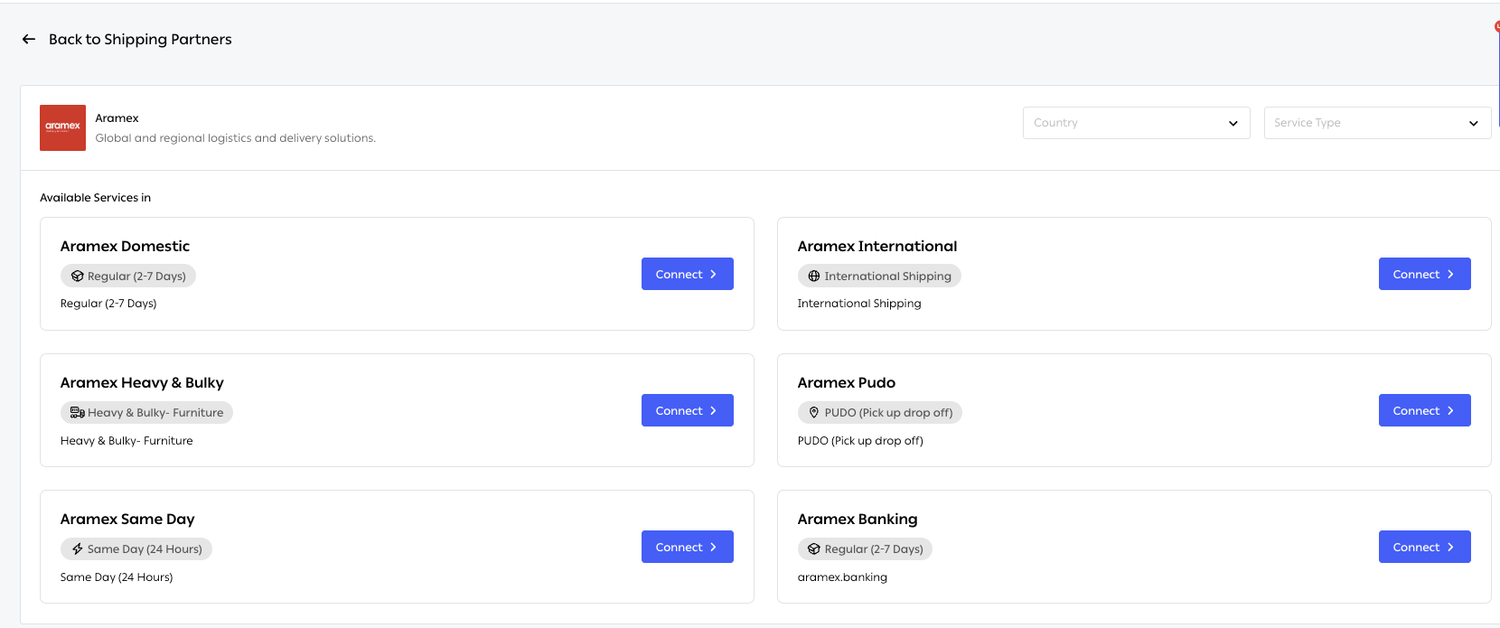Connect the Aramex Pudo service
The width and height of the screenshot is (1500, 628).
coord(1424,410)
